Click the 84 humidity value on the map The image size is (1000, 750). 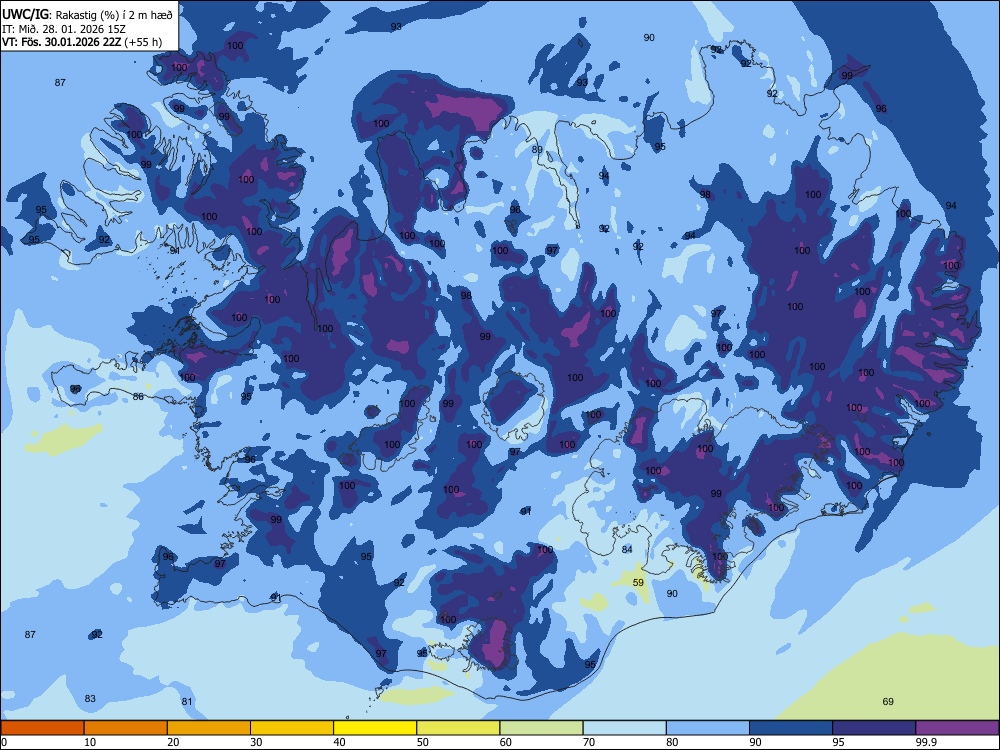tap(627, 549)
